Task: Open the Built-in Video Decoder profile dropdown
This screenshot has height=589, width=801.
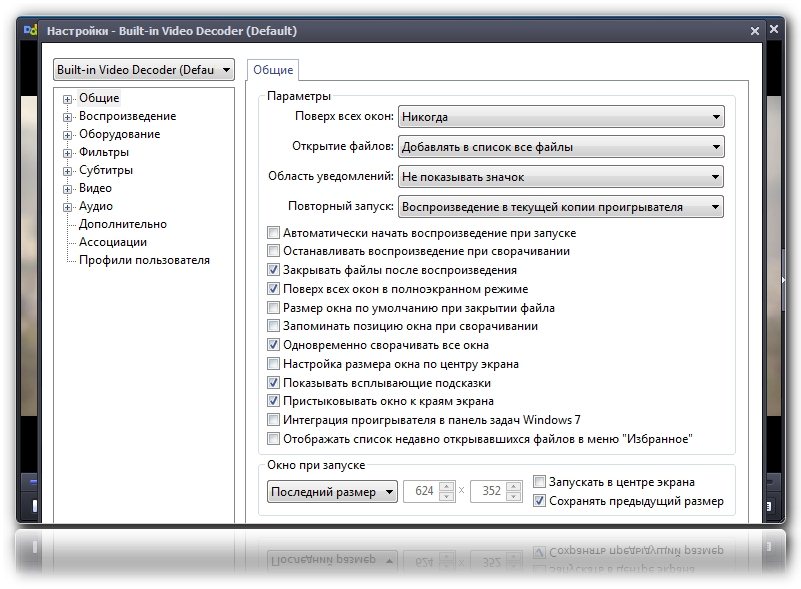Action: [143, 70]
